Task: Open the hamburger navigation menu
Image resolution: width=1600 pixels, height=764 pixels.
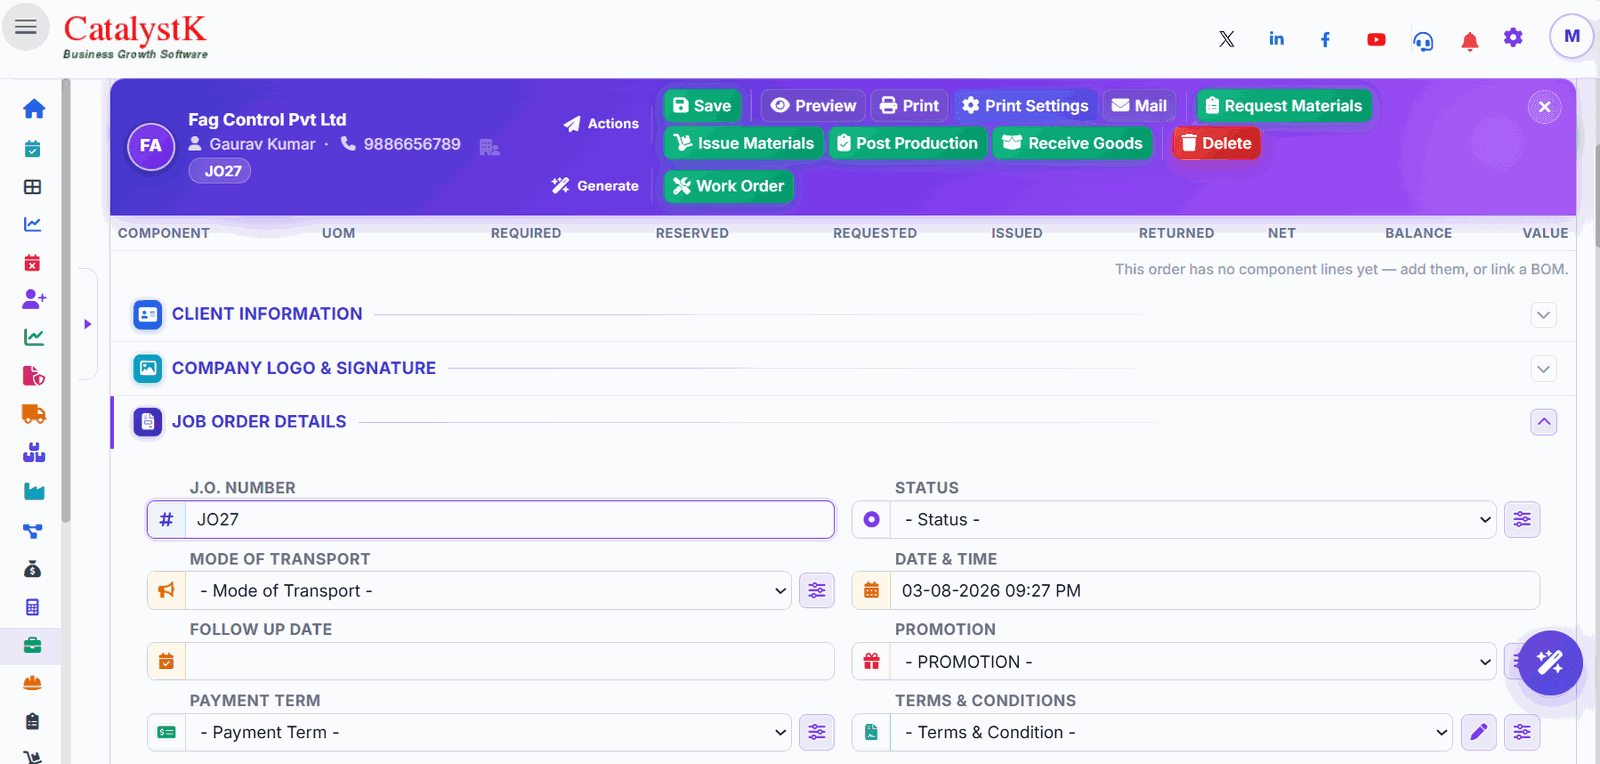Action: point(26,27)
